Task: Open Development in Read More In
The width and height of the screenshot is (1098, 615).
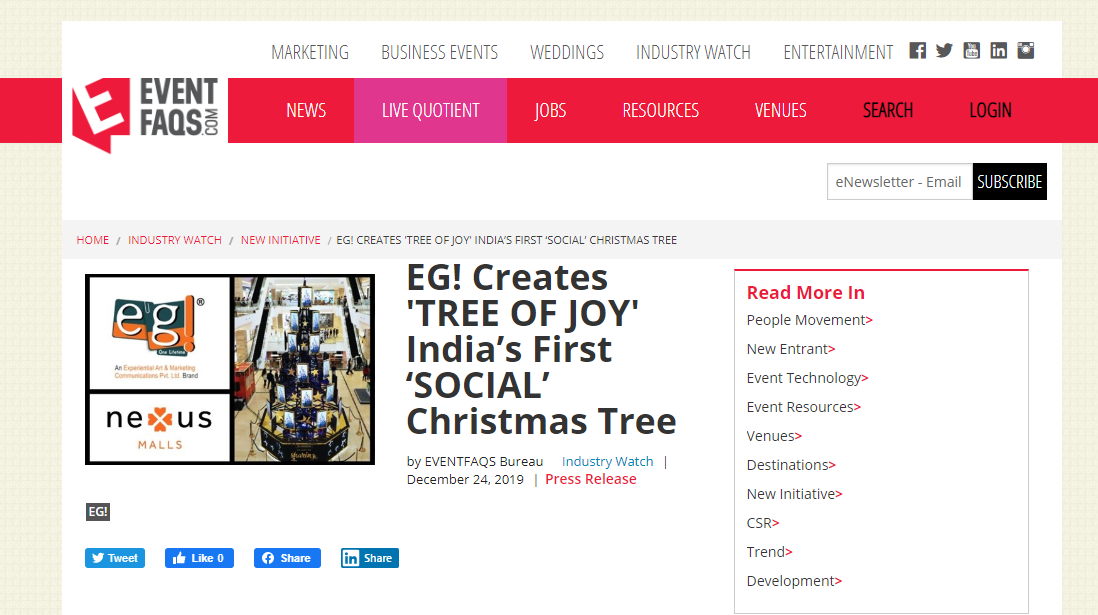Action: (794, 581)
